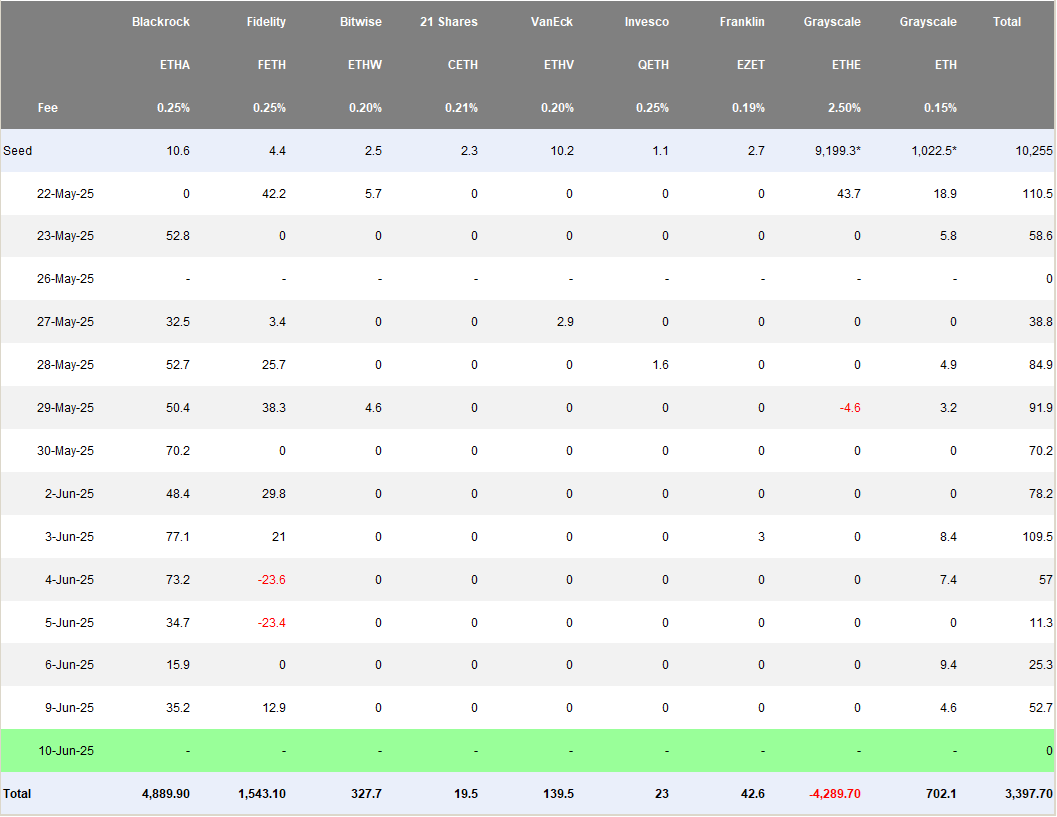Select the 12.9 Fidelity value
This screenshot has width=1057, height=817.
point(274,708)
